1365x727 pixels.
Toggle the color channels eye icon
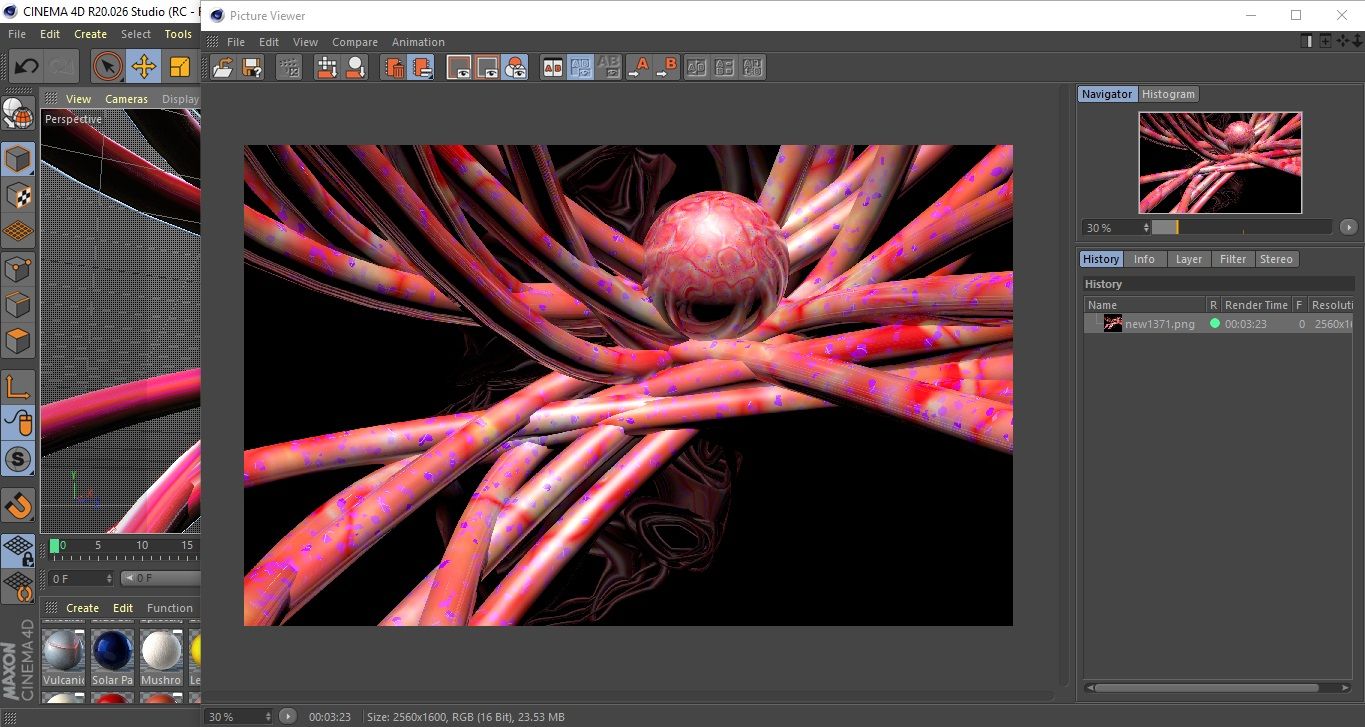515,67
